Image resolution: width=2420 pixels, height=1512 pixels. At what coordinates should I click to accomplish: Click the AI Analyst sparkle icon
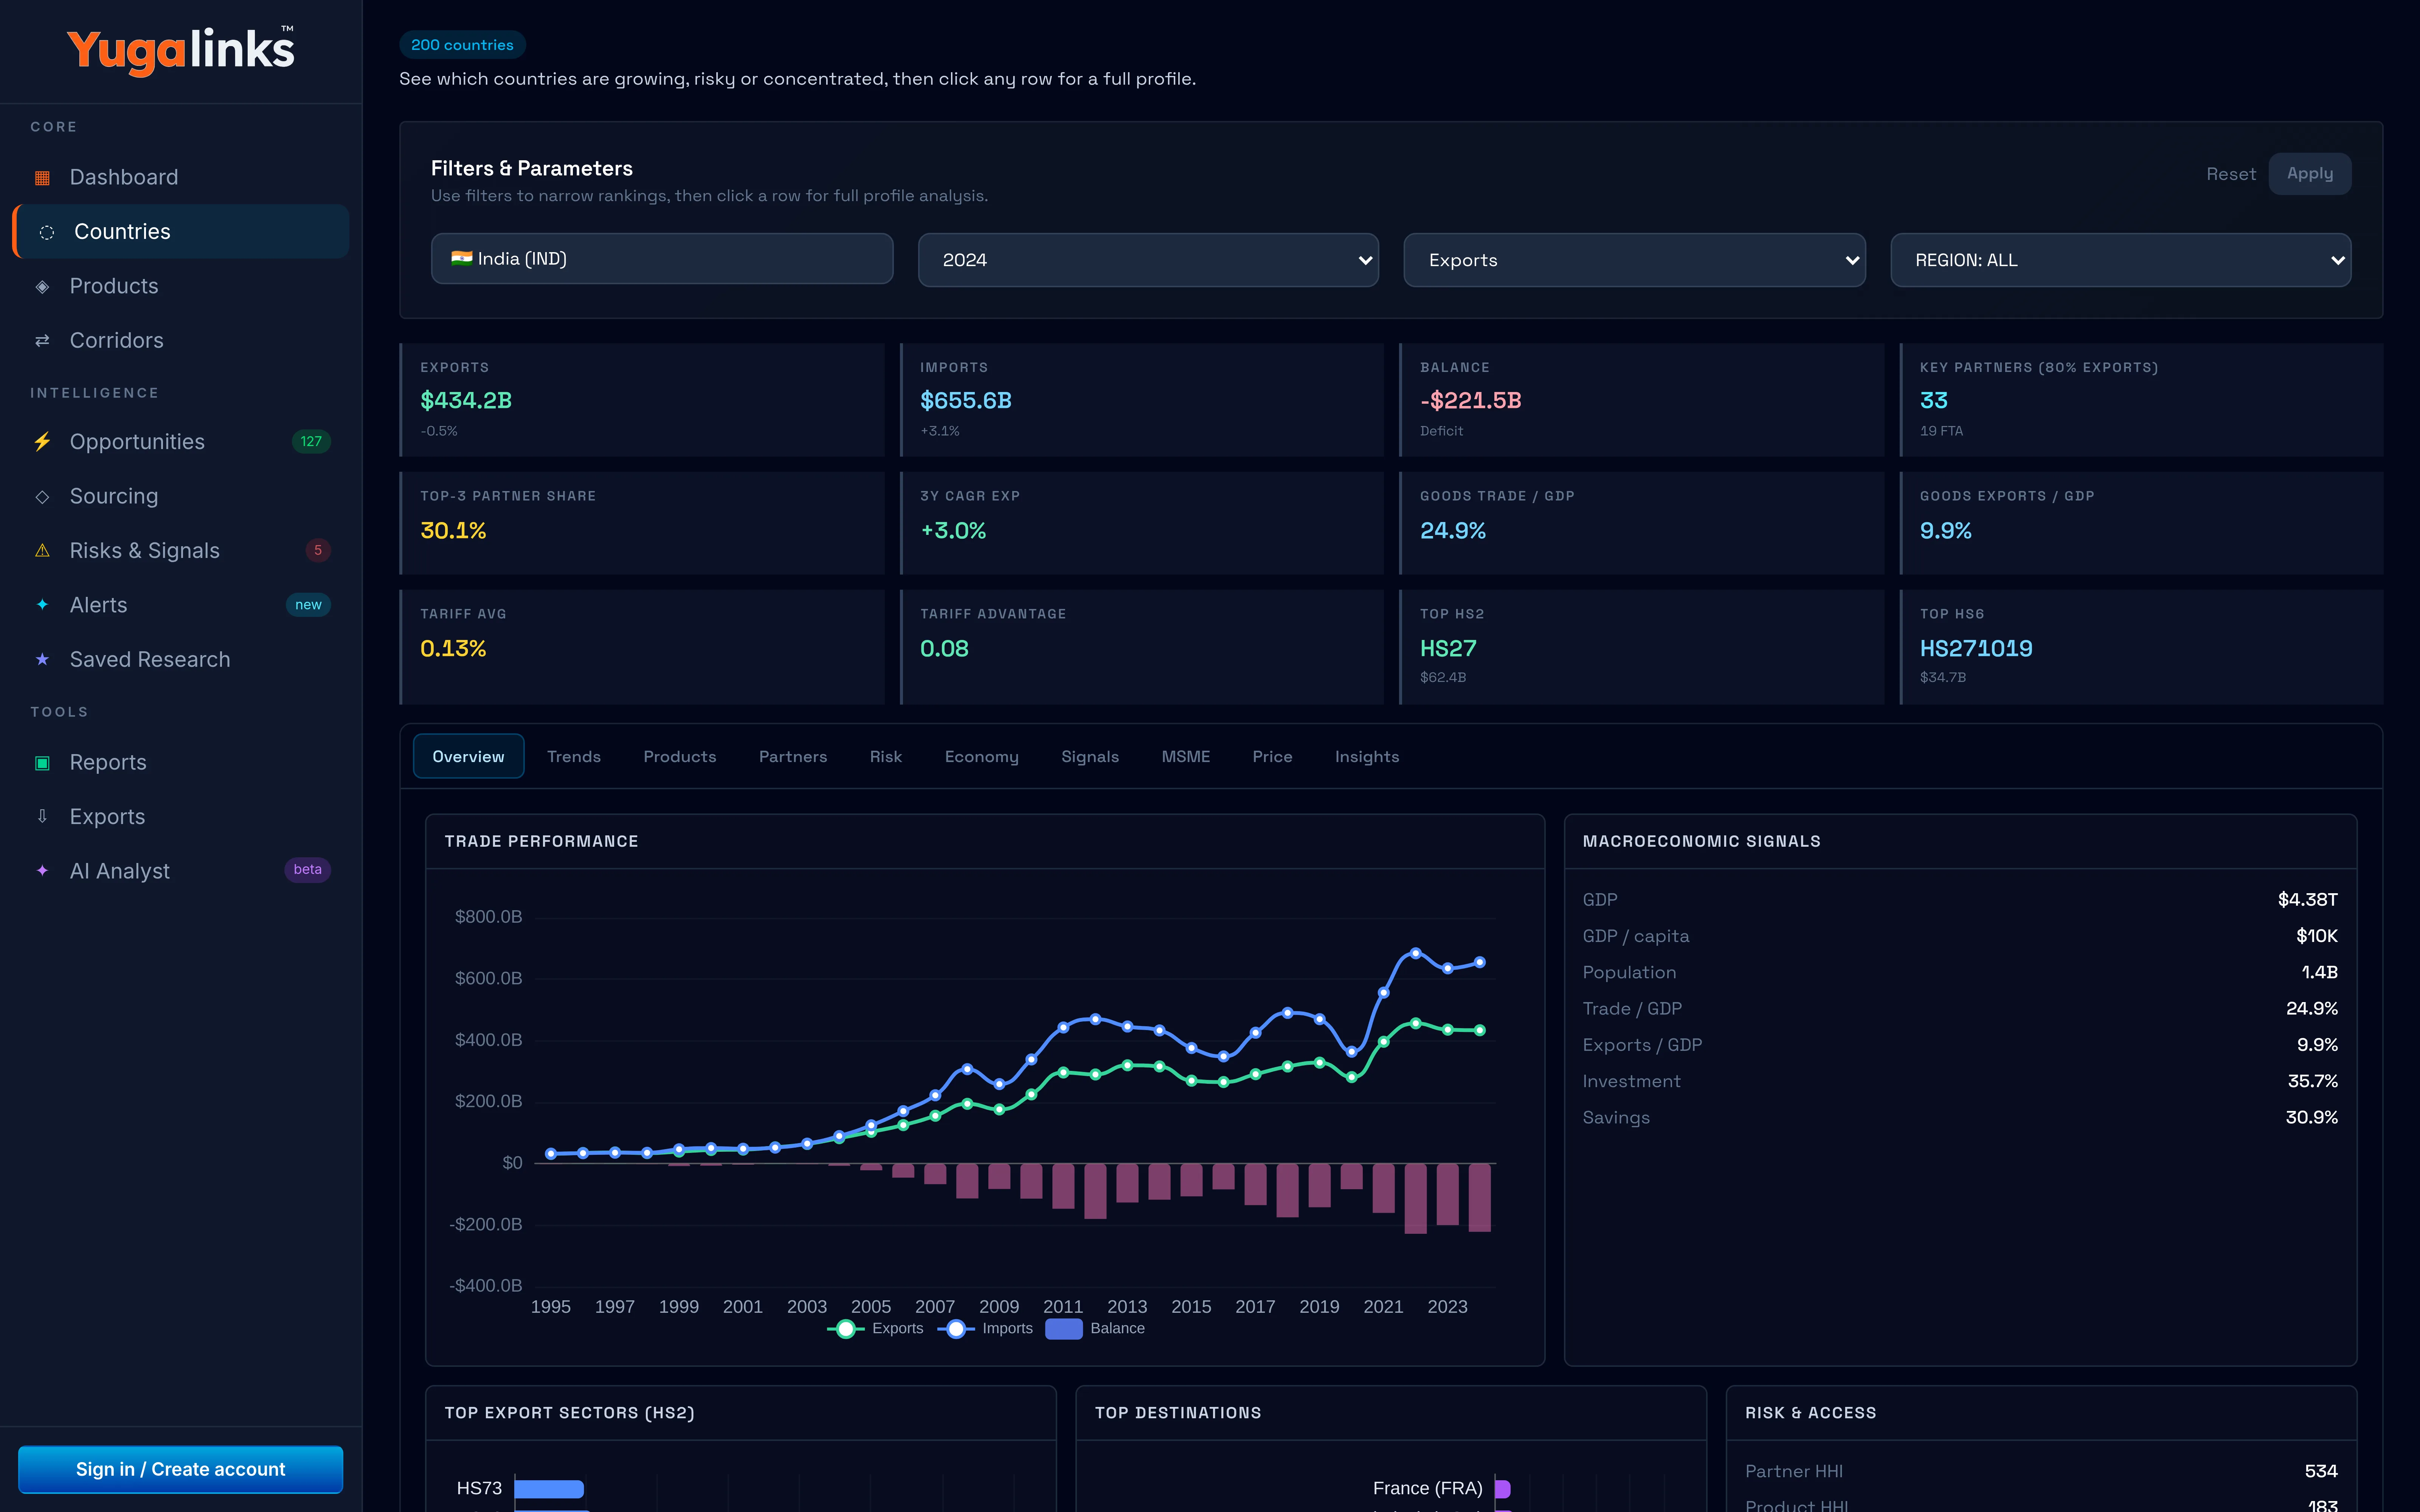coord(42,871)
